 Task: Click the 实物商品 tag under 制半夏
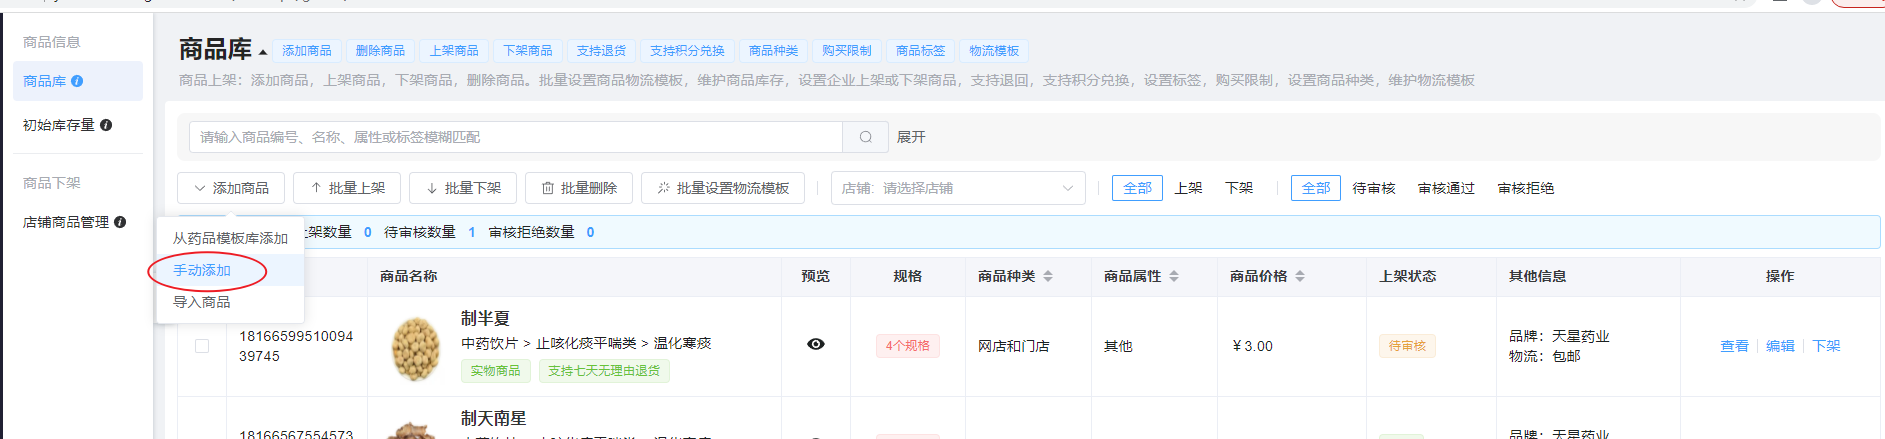coord(495,371)
